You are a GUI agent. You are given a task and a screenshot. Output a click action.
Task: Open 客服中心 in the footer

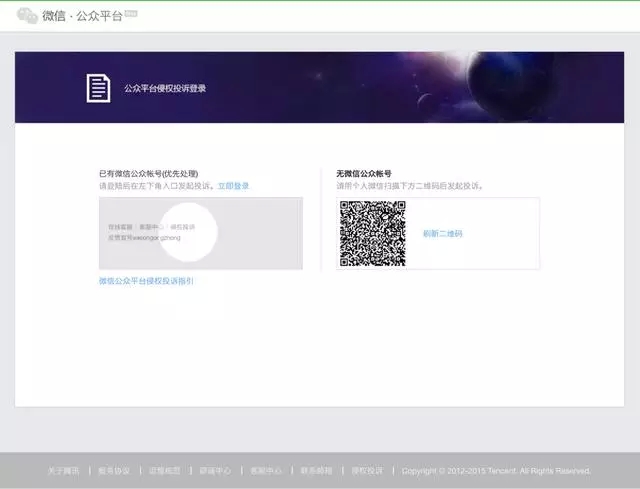(x=265, y=470)
